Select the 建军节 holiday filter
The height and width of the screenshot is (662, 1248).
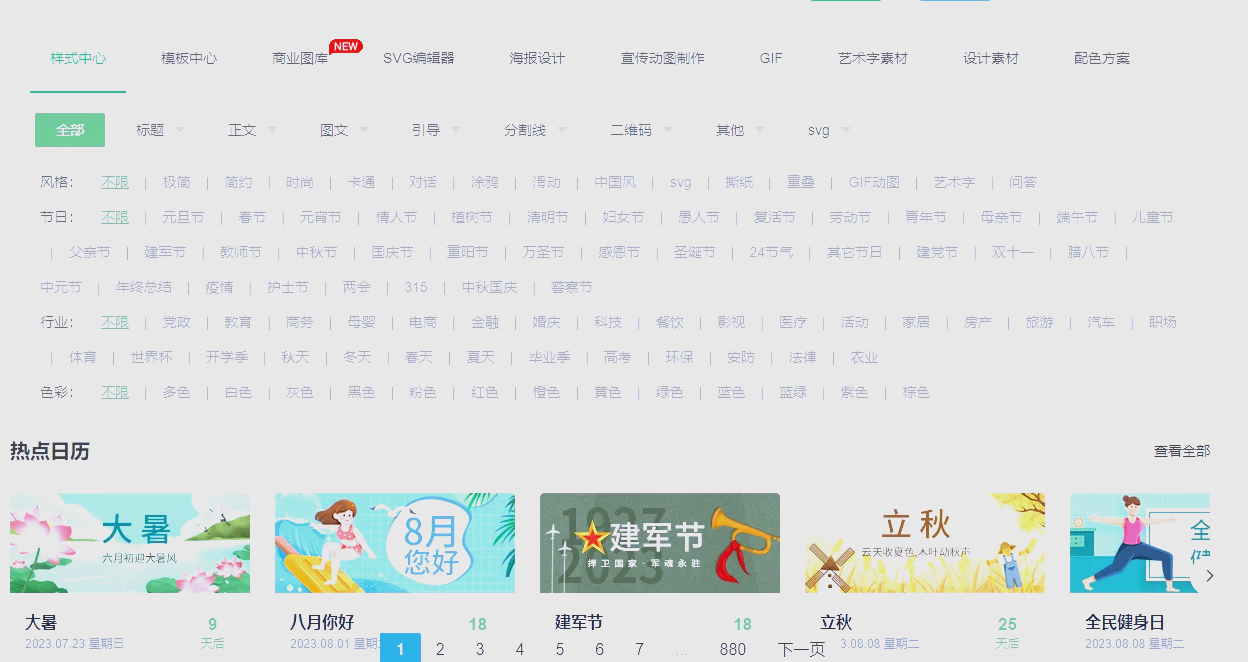[165, 252]
